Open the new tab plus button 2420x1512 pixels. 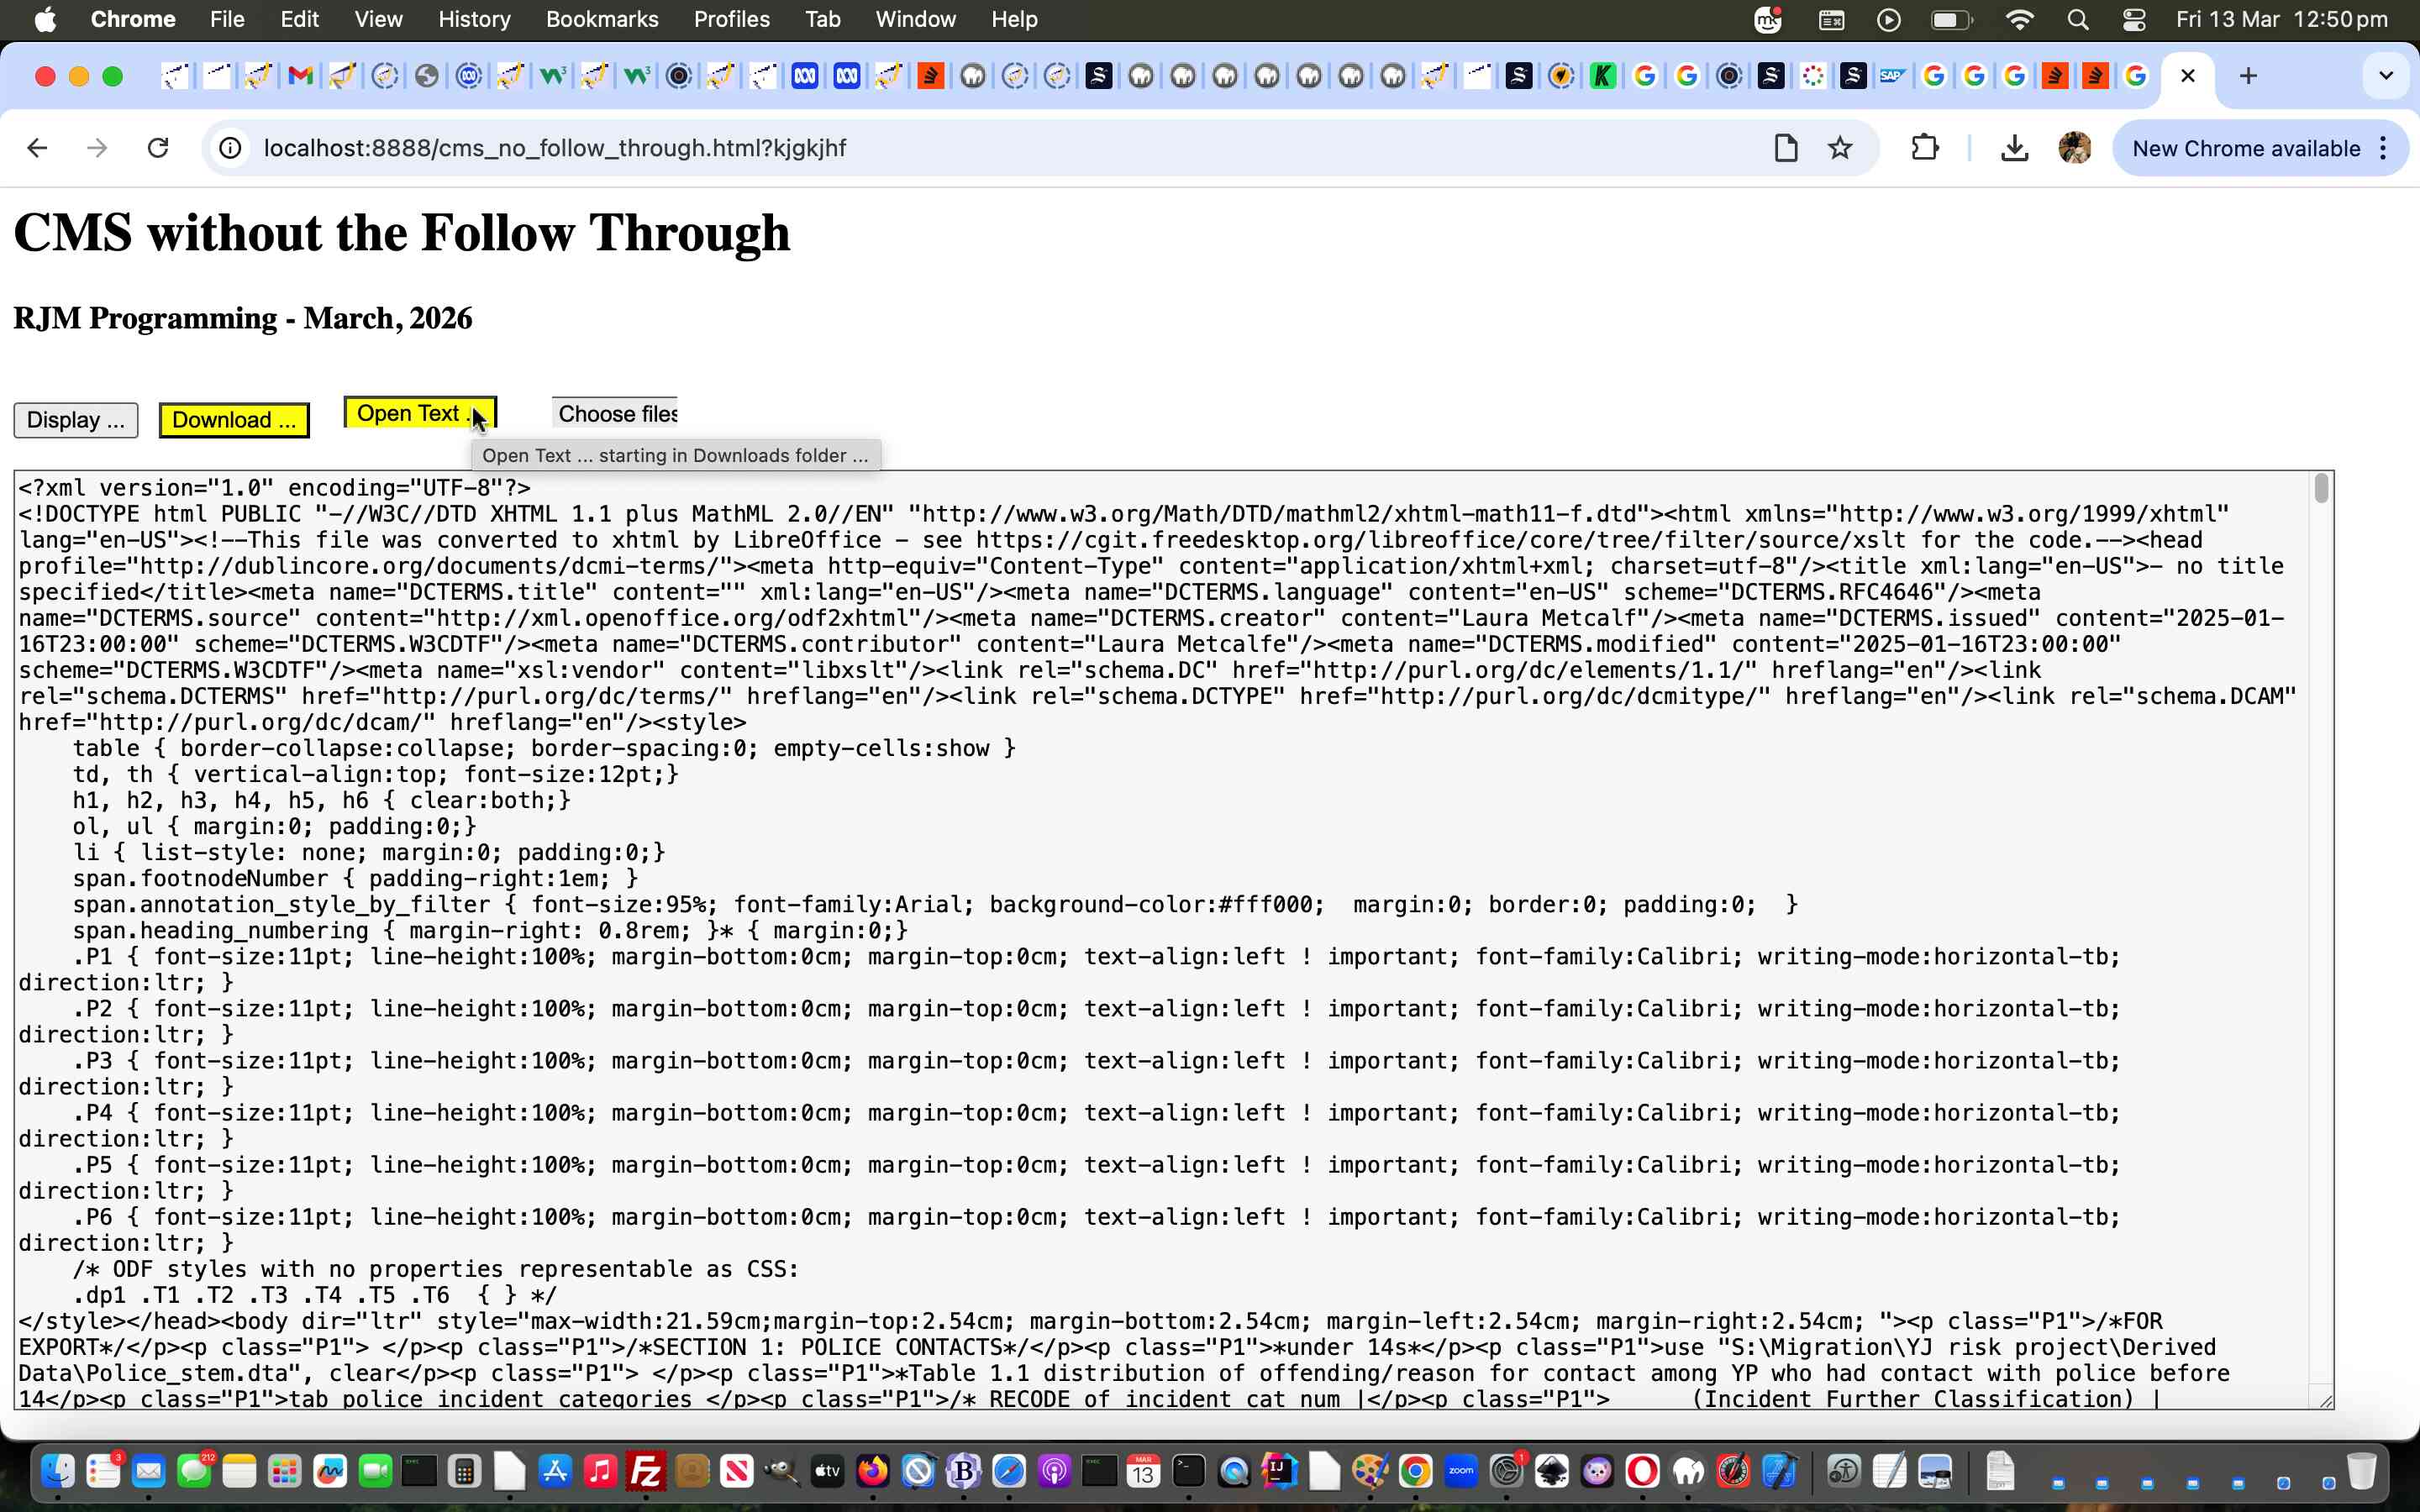click(2248, 76)
